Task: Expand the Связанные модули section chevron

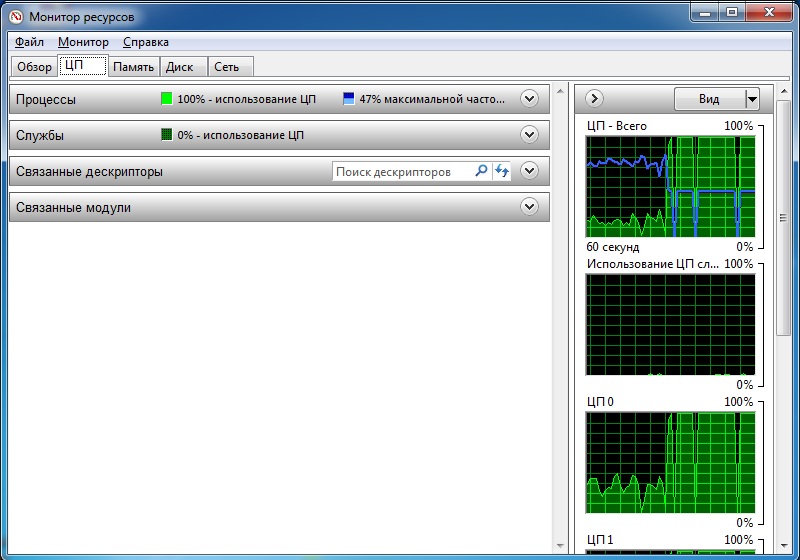Action: point(529,207)
